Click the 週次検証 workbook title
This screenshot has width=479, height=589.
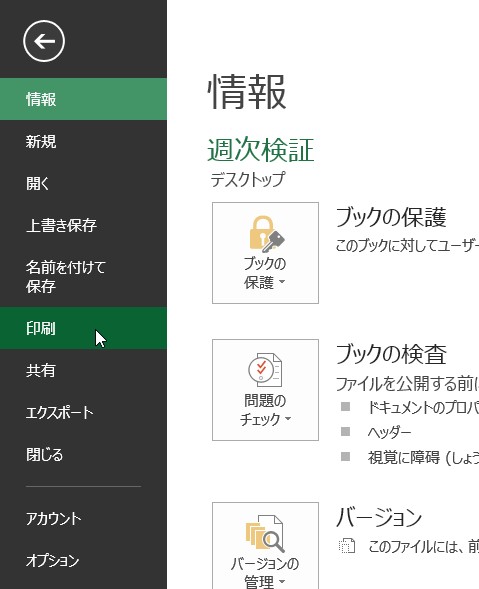[261, 150]
